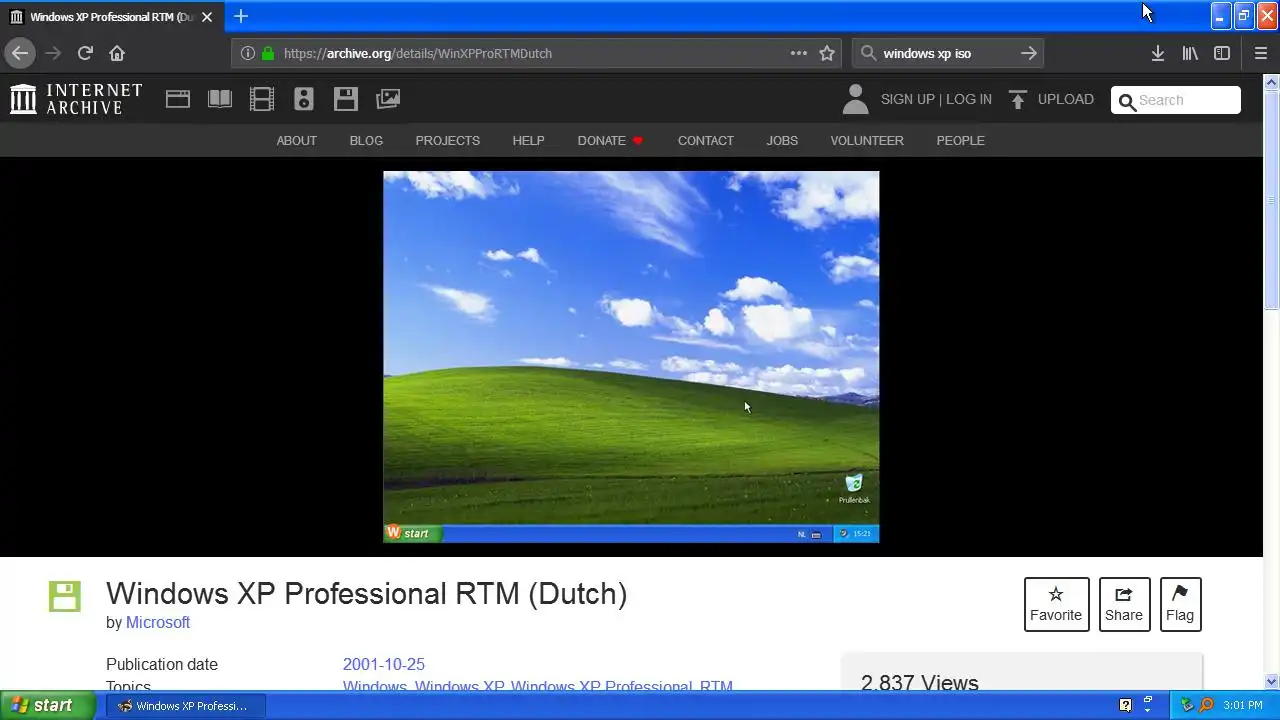Click the magnifier tray icon
Image resolution: width=1280 pixels, height=720 pixels.
1207,705
